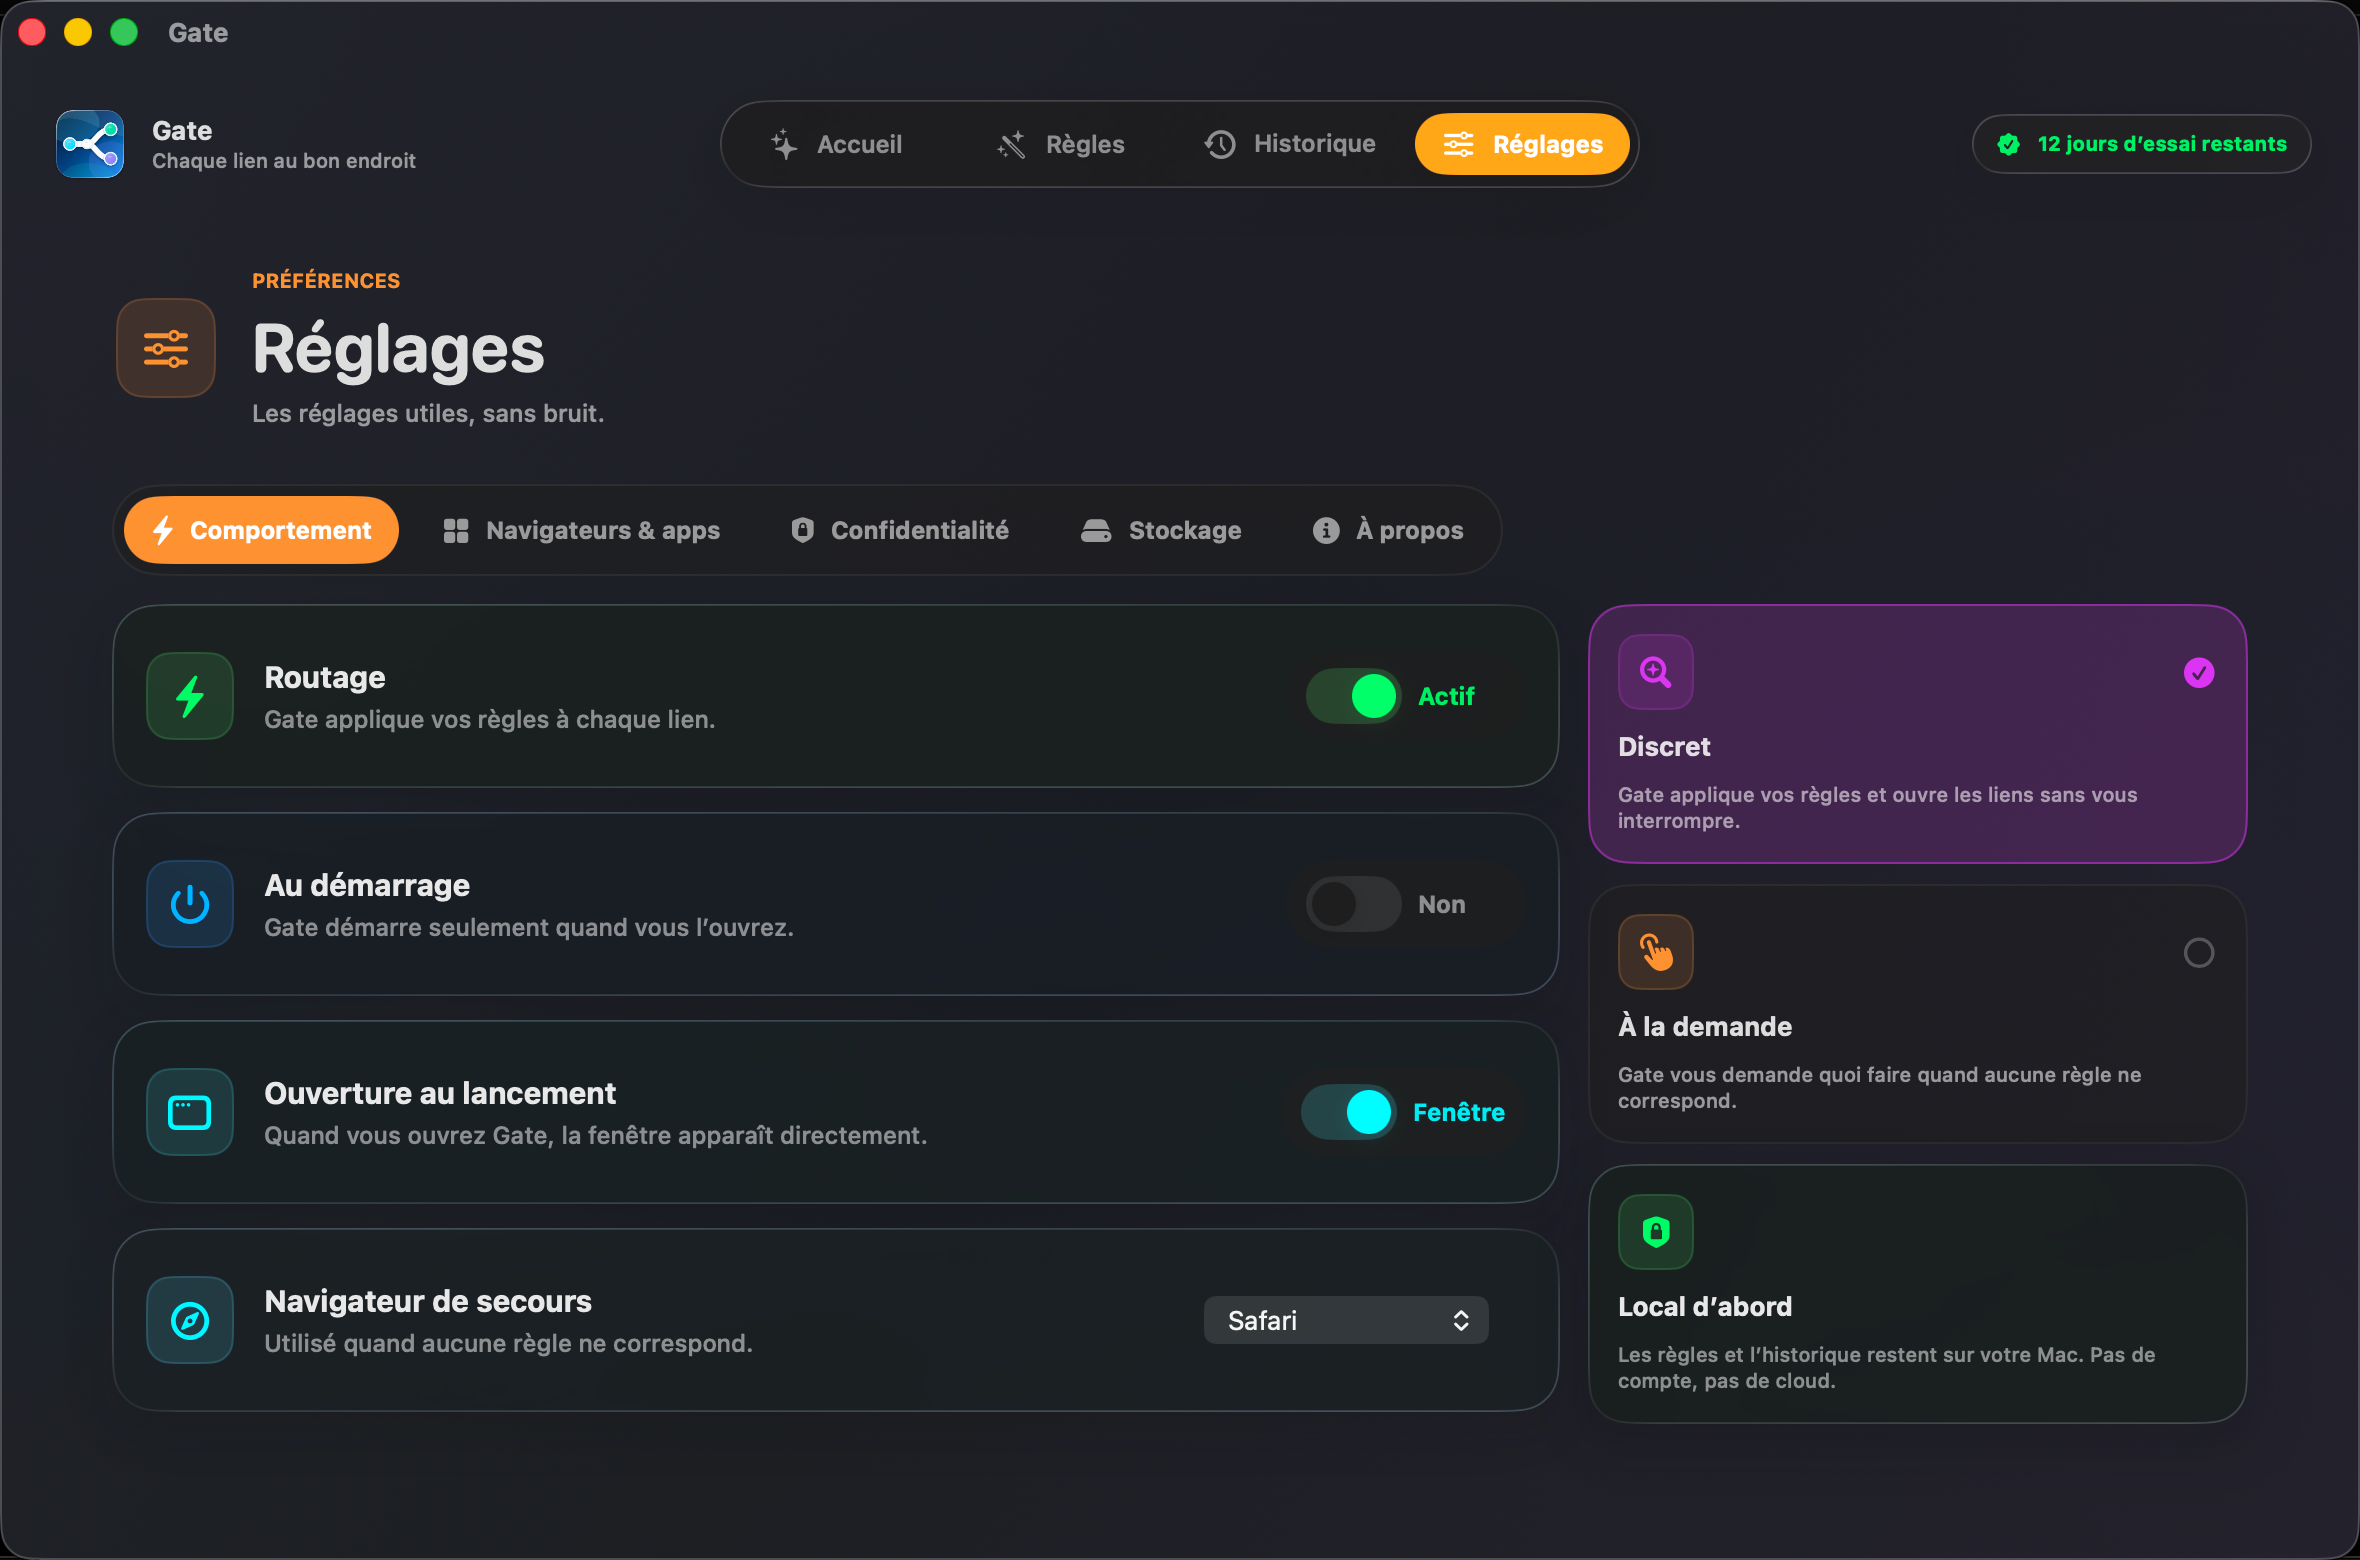The image size is (2360, 1560).
Task: Toggle the Ouverture au lancement switch
Action: click(x=1348, y=1112)
